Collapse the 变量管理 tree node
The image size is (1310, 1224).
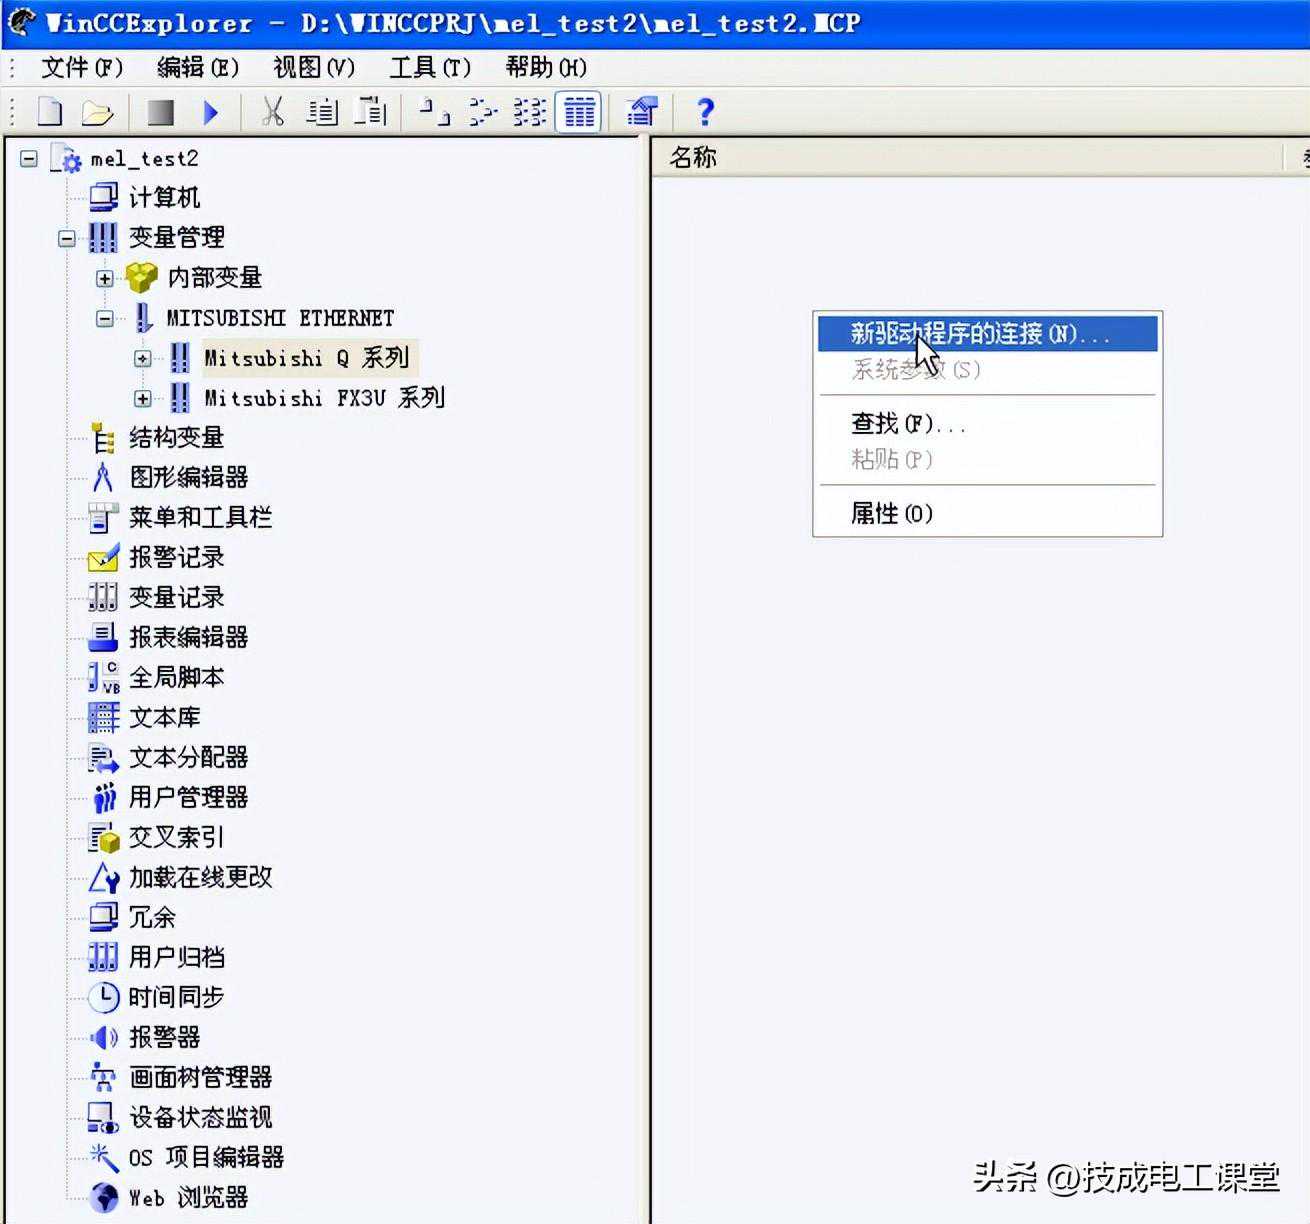(x=67, y=238)
